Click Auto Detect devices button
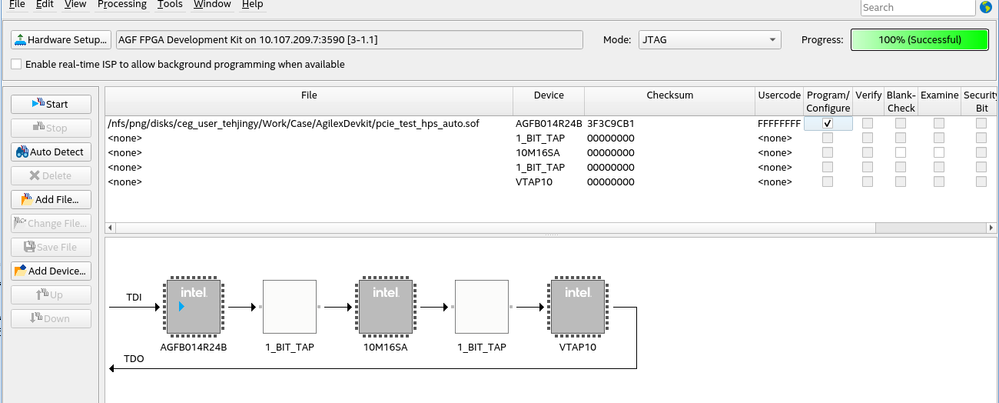Viewport: 999px width, 403px height. point(52,152)
